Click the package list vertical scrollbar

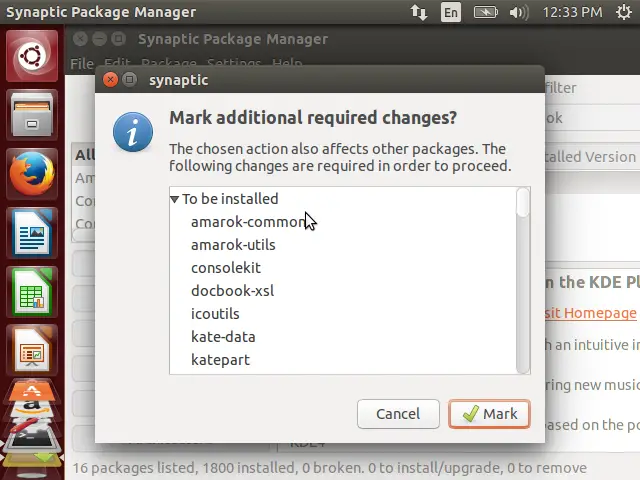[523, 280]
